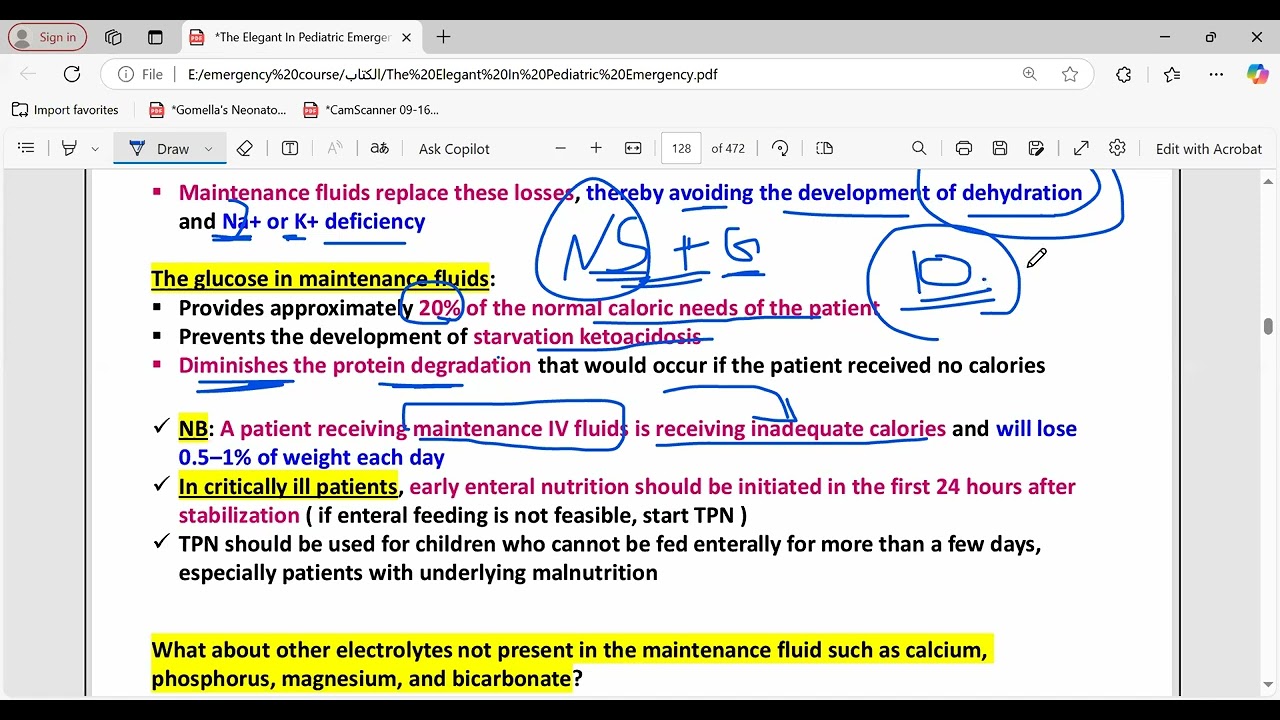
Task: Click 'The glucose in maintenance fluids' heading
Action: tap(320, 278)
